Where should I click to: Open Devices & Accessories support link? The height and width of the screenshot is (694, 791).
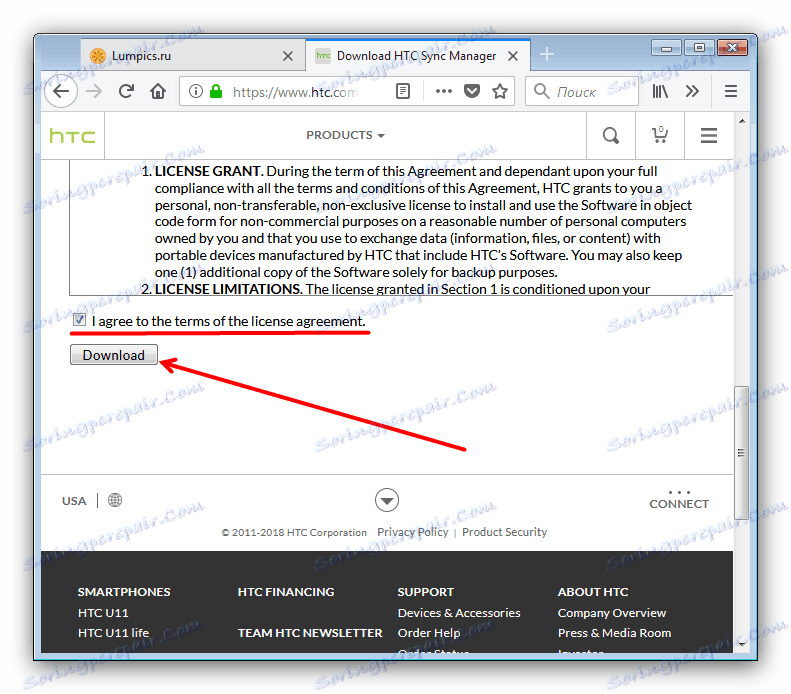(459, 613)
